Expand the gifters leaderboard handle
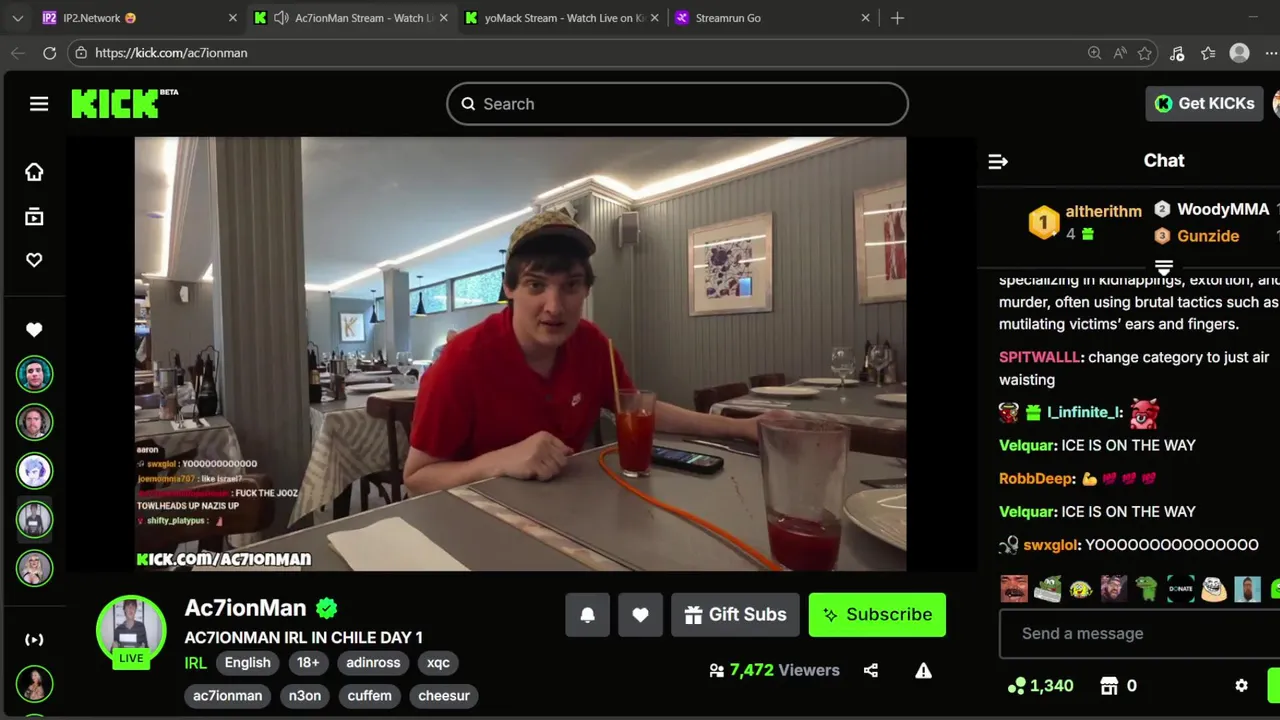 [1164, 267]
